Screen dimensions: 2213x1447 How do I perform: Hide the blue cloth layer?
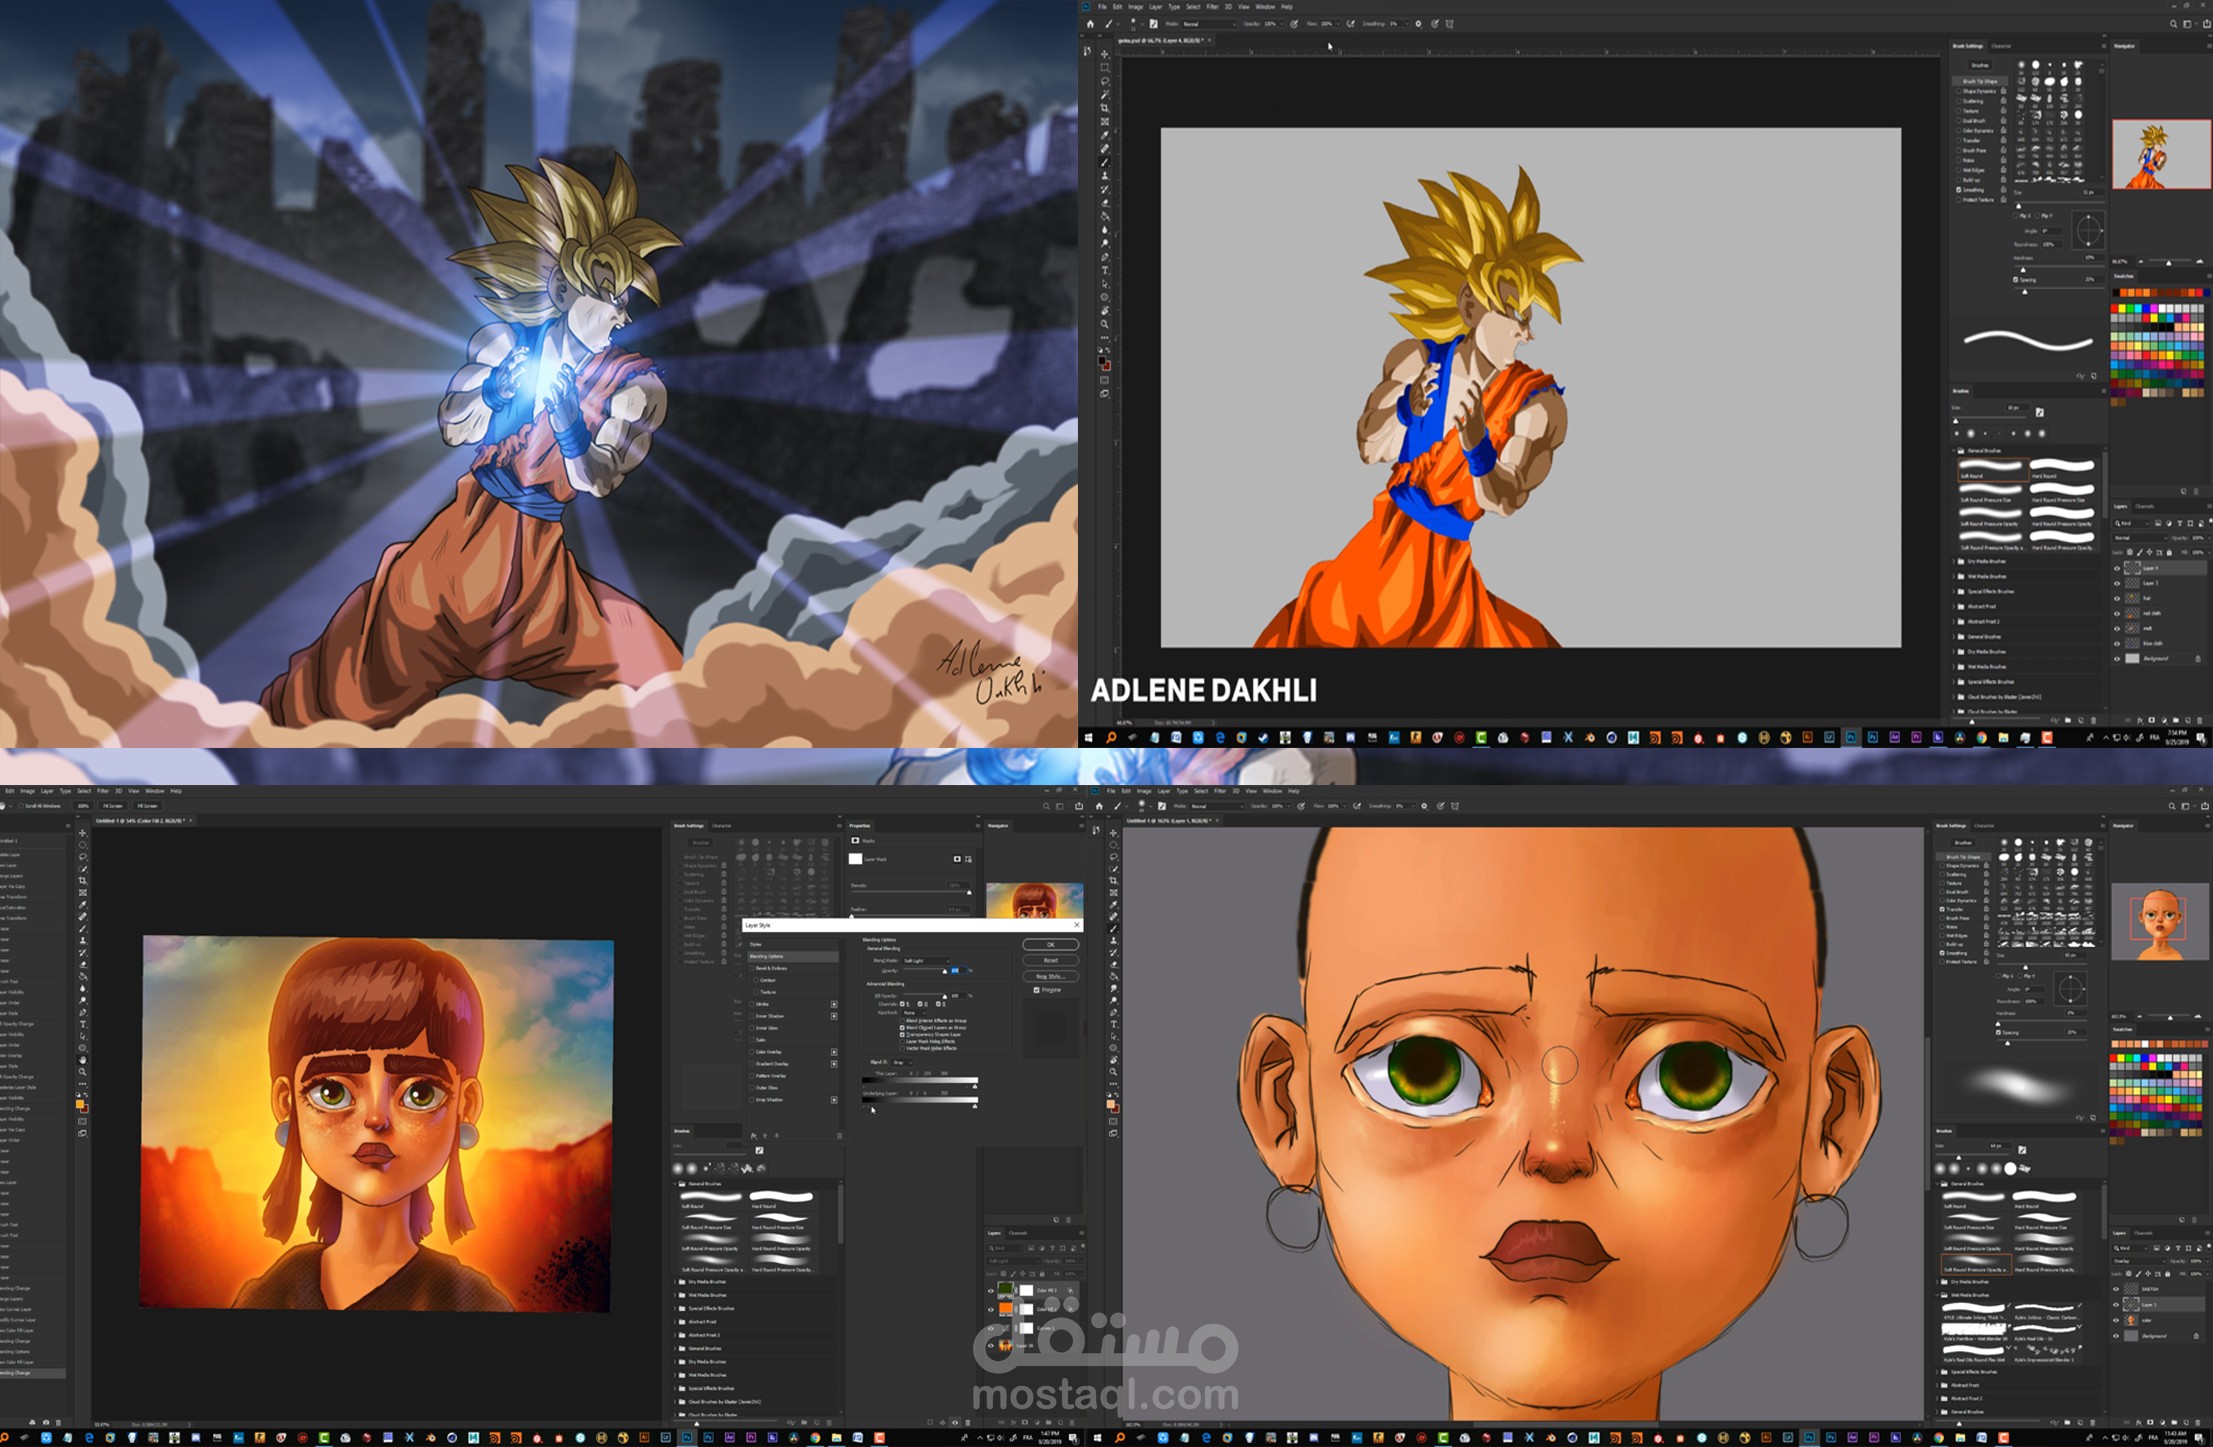coord(2117,644)
